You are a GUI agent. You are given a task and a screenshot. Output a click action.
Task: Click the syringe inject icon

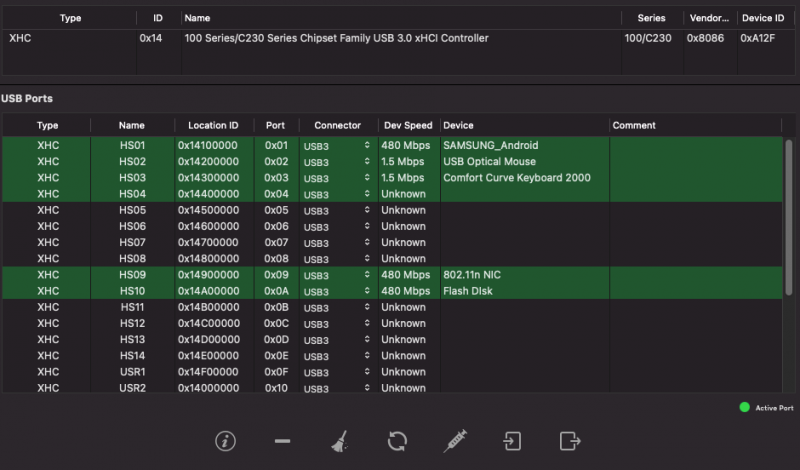[x=456, y=441]
